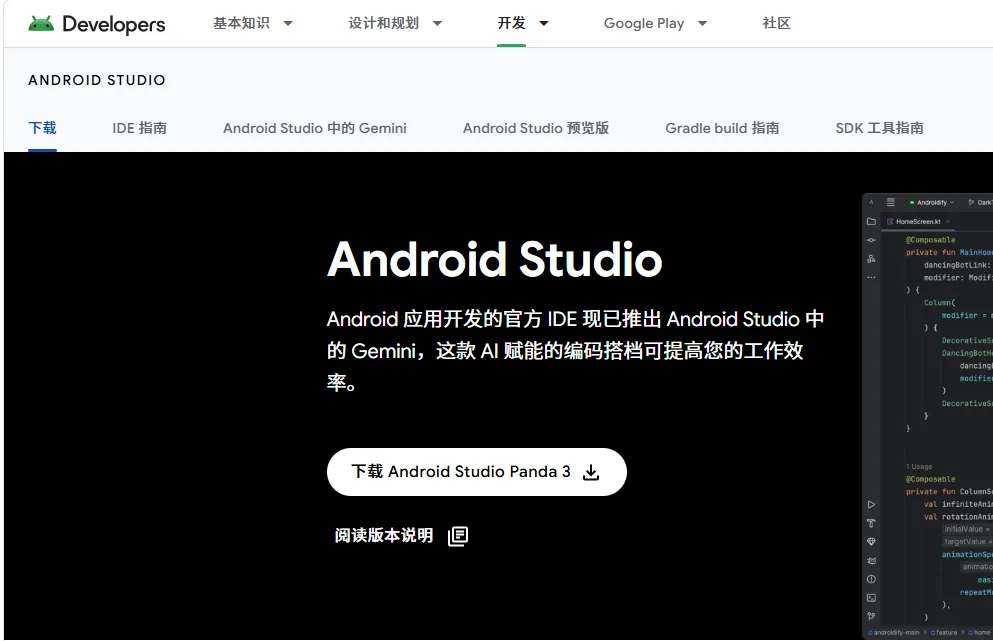Select the 下载 tab
Viewport: 993px width, 641px height.
pyautogui.click(x=42, y=128)
